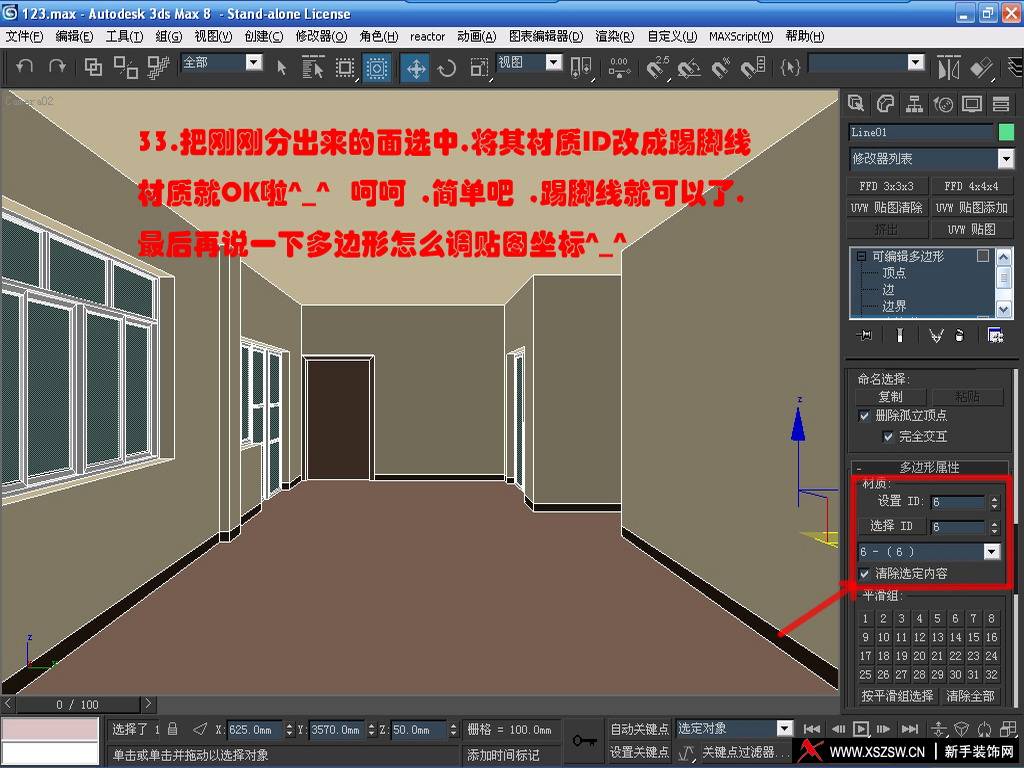Toggle the 删除孤立顶点 checkbox
This screenshot has width=1024, height=768.
click(864, 416)
